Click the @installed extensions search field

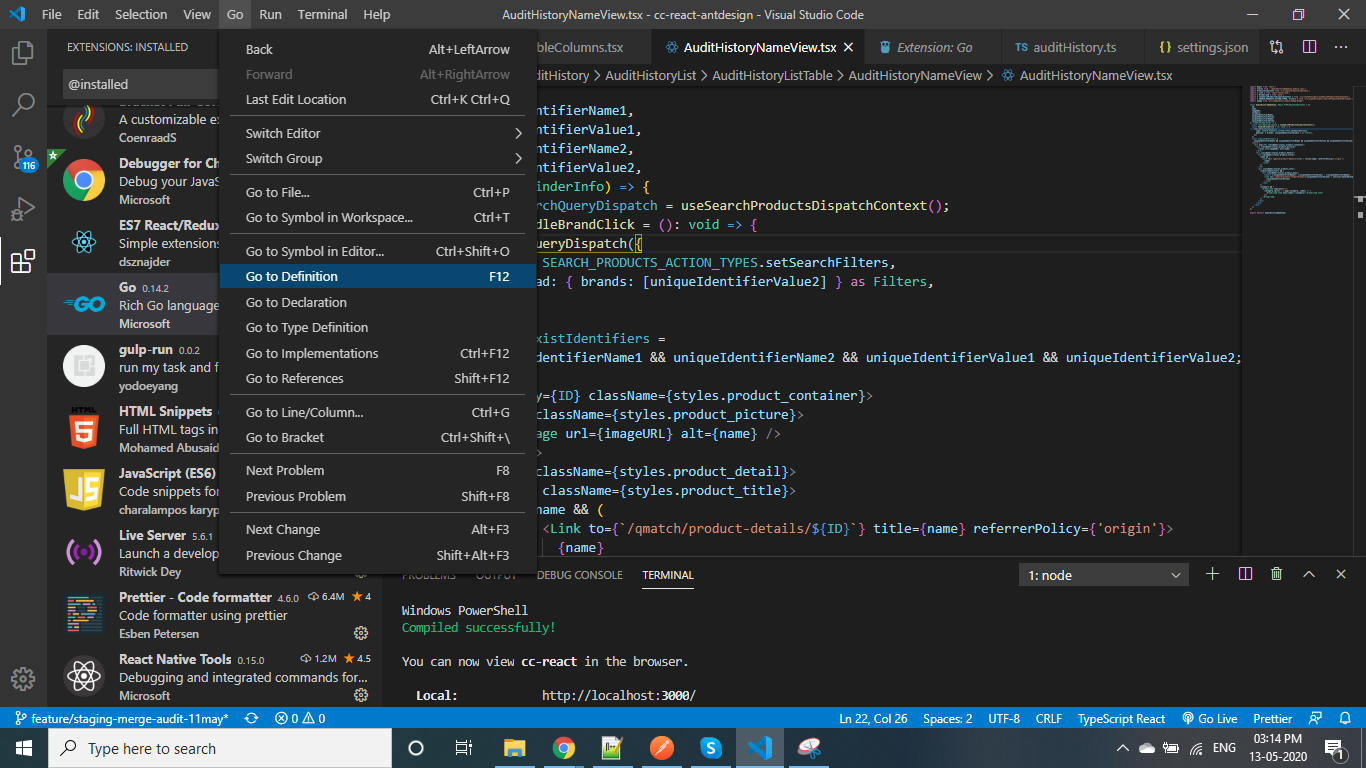point(140,83)
